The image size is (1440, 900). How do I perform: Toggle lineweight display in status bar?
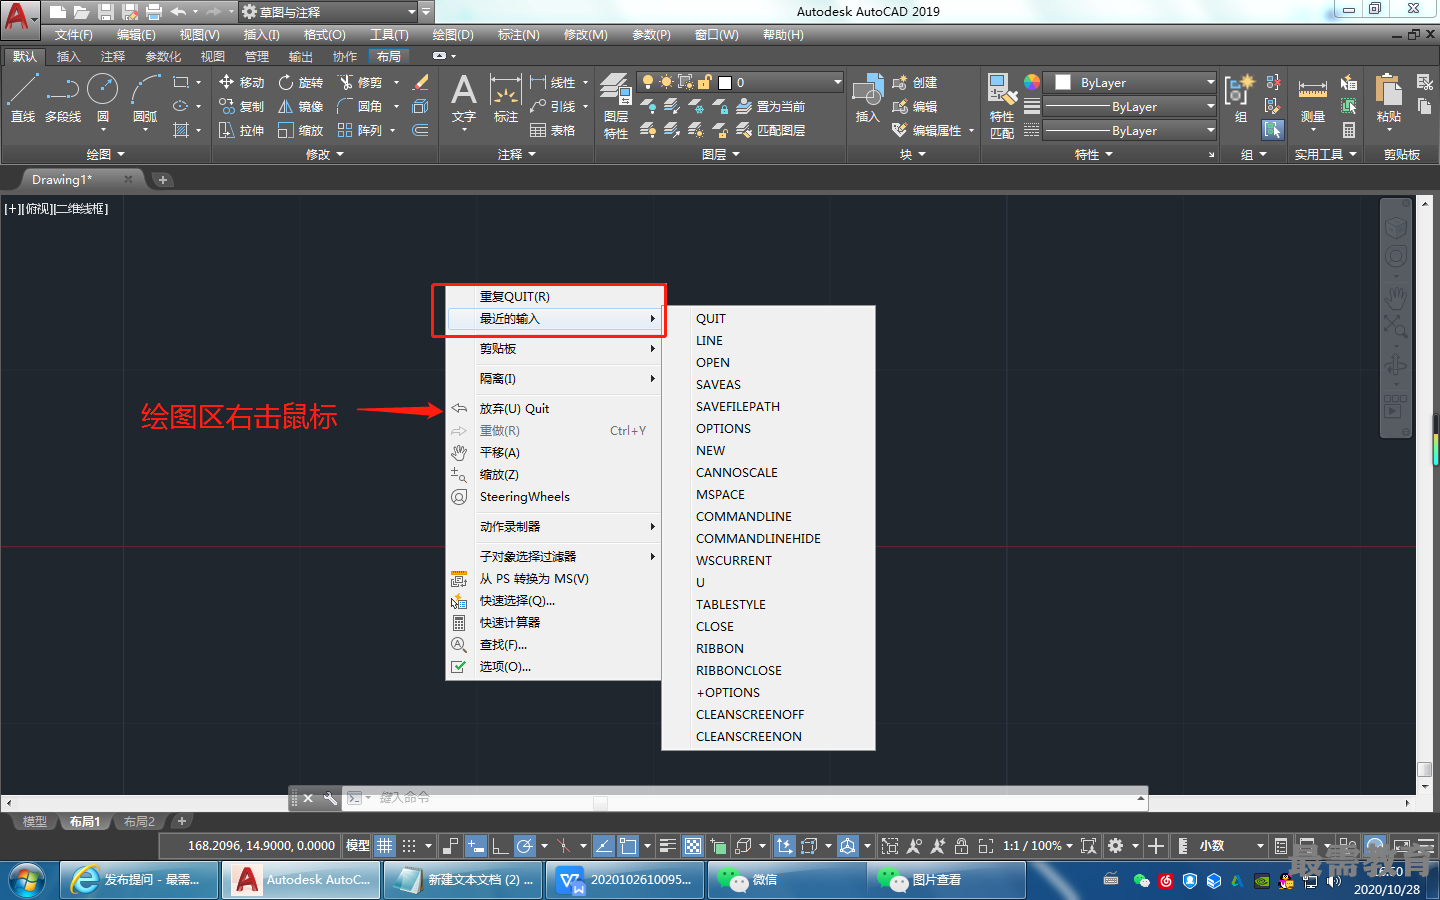(668, 846)
